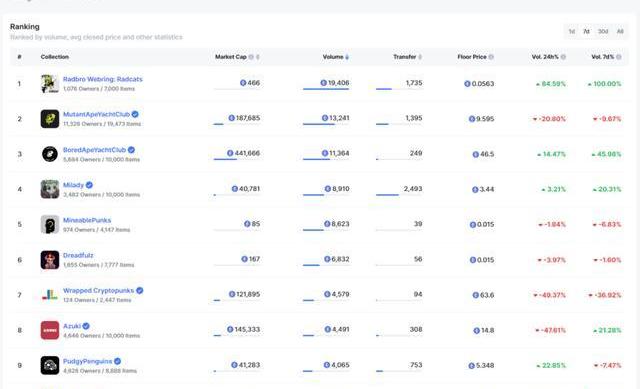640x389 pixels.
Task: Click the Milady collection image icon
Action: click(50, 189)
